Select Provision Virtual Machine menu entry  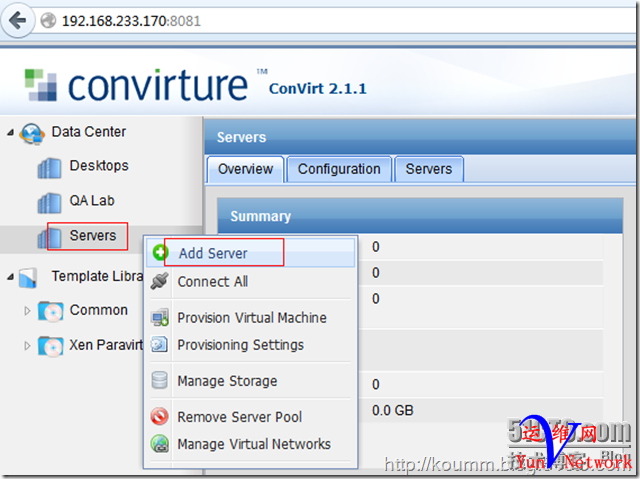[250, 317]
